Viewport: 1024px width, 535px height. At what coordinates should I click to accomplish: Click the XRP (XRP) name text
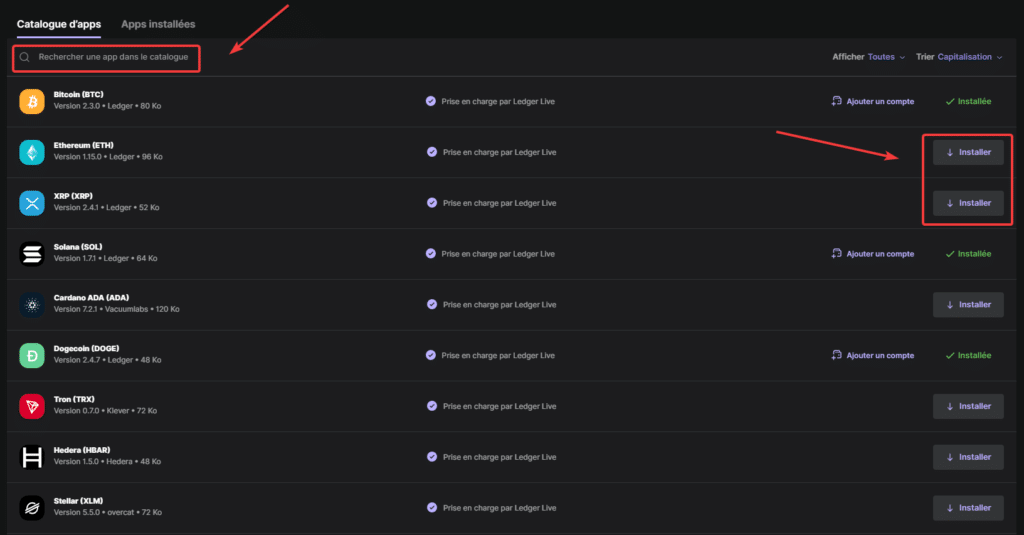(x=73, y=196)
